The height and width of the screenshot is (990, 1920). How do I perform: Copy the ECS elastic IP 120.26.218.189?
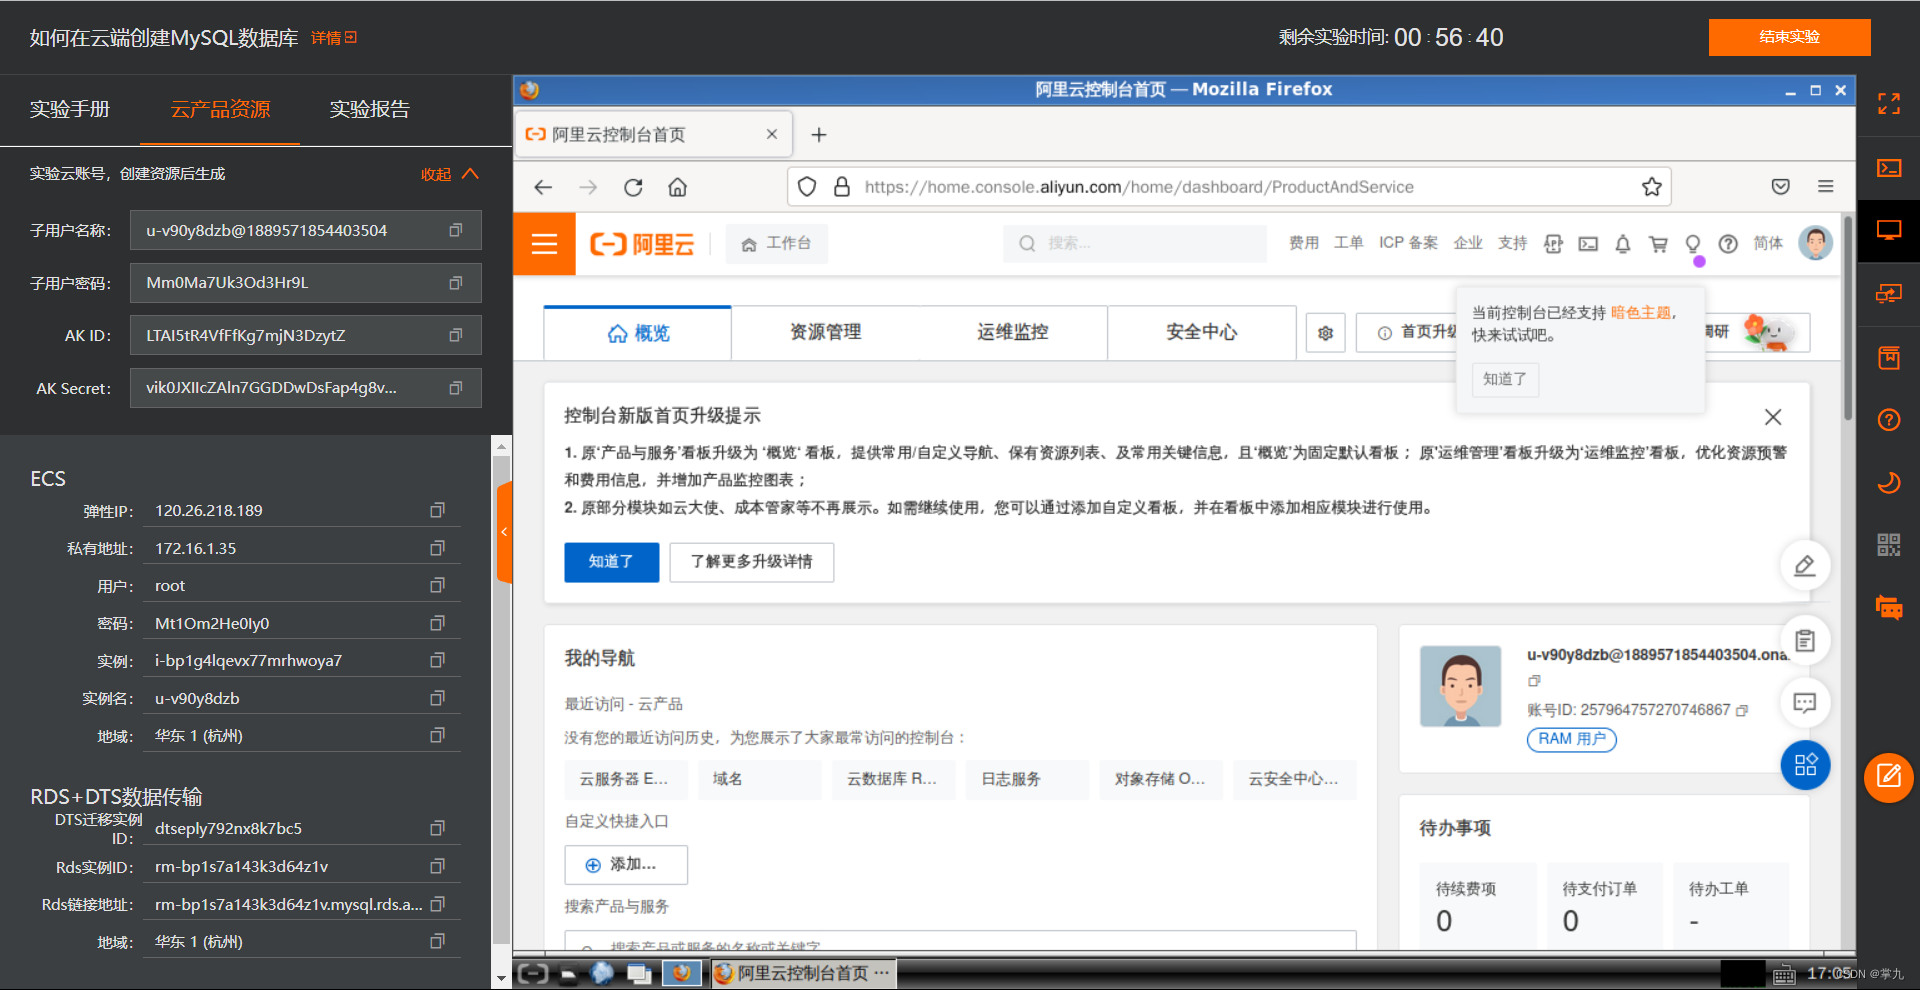pos(437,510)
